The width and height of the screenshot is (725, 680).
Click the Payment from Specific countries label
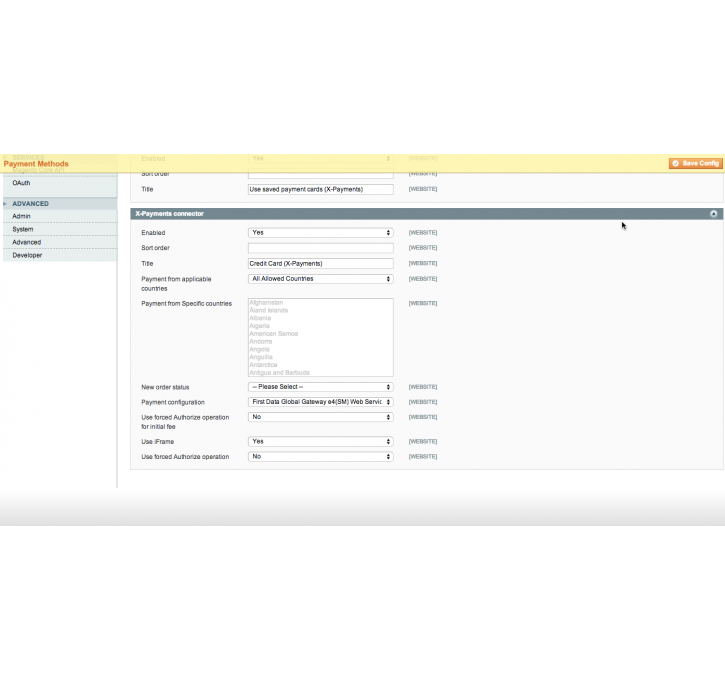coord(186,304)
